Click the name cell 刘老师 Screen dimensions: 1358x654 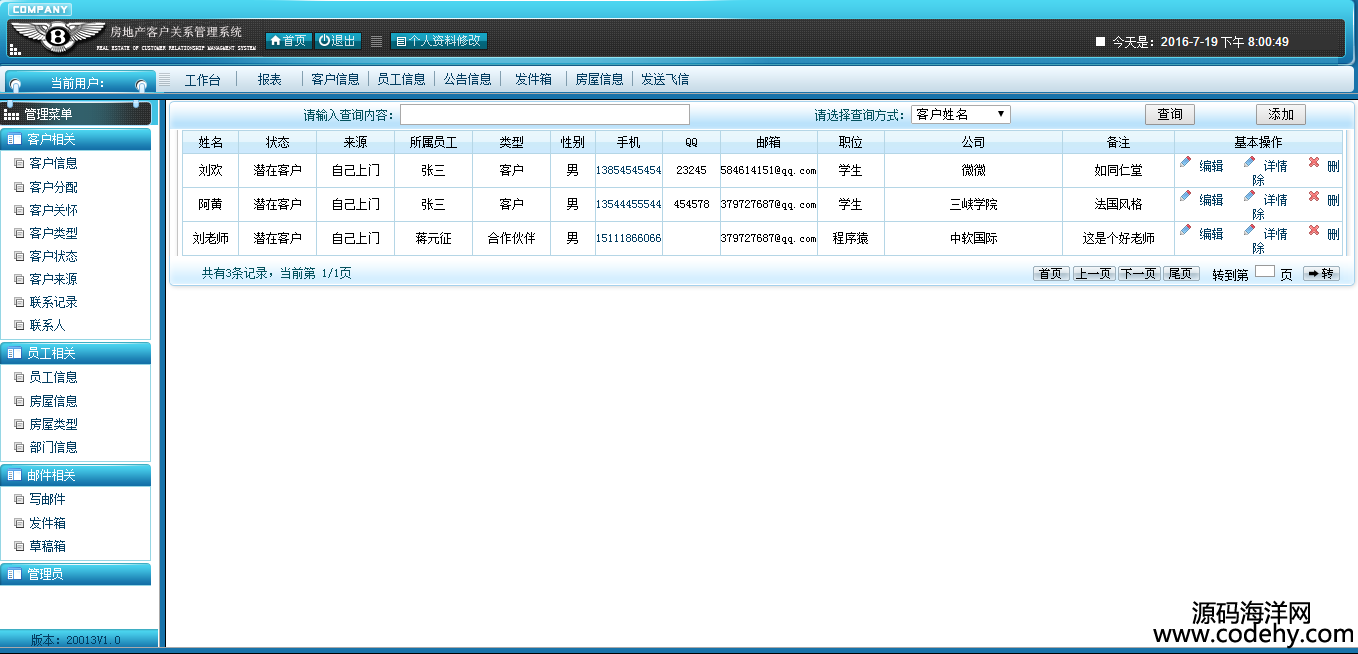[210, 239]
